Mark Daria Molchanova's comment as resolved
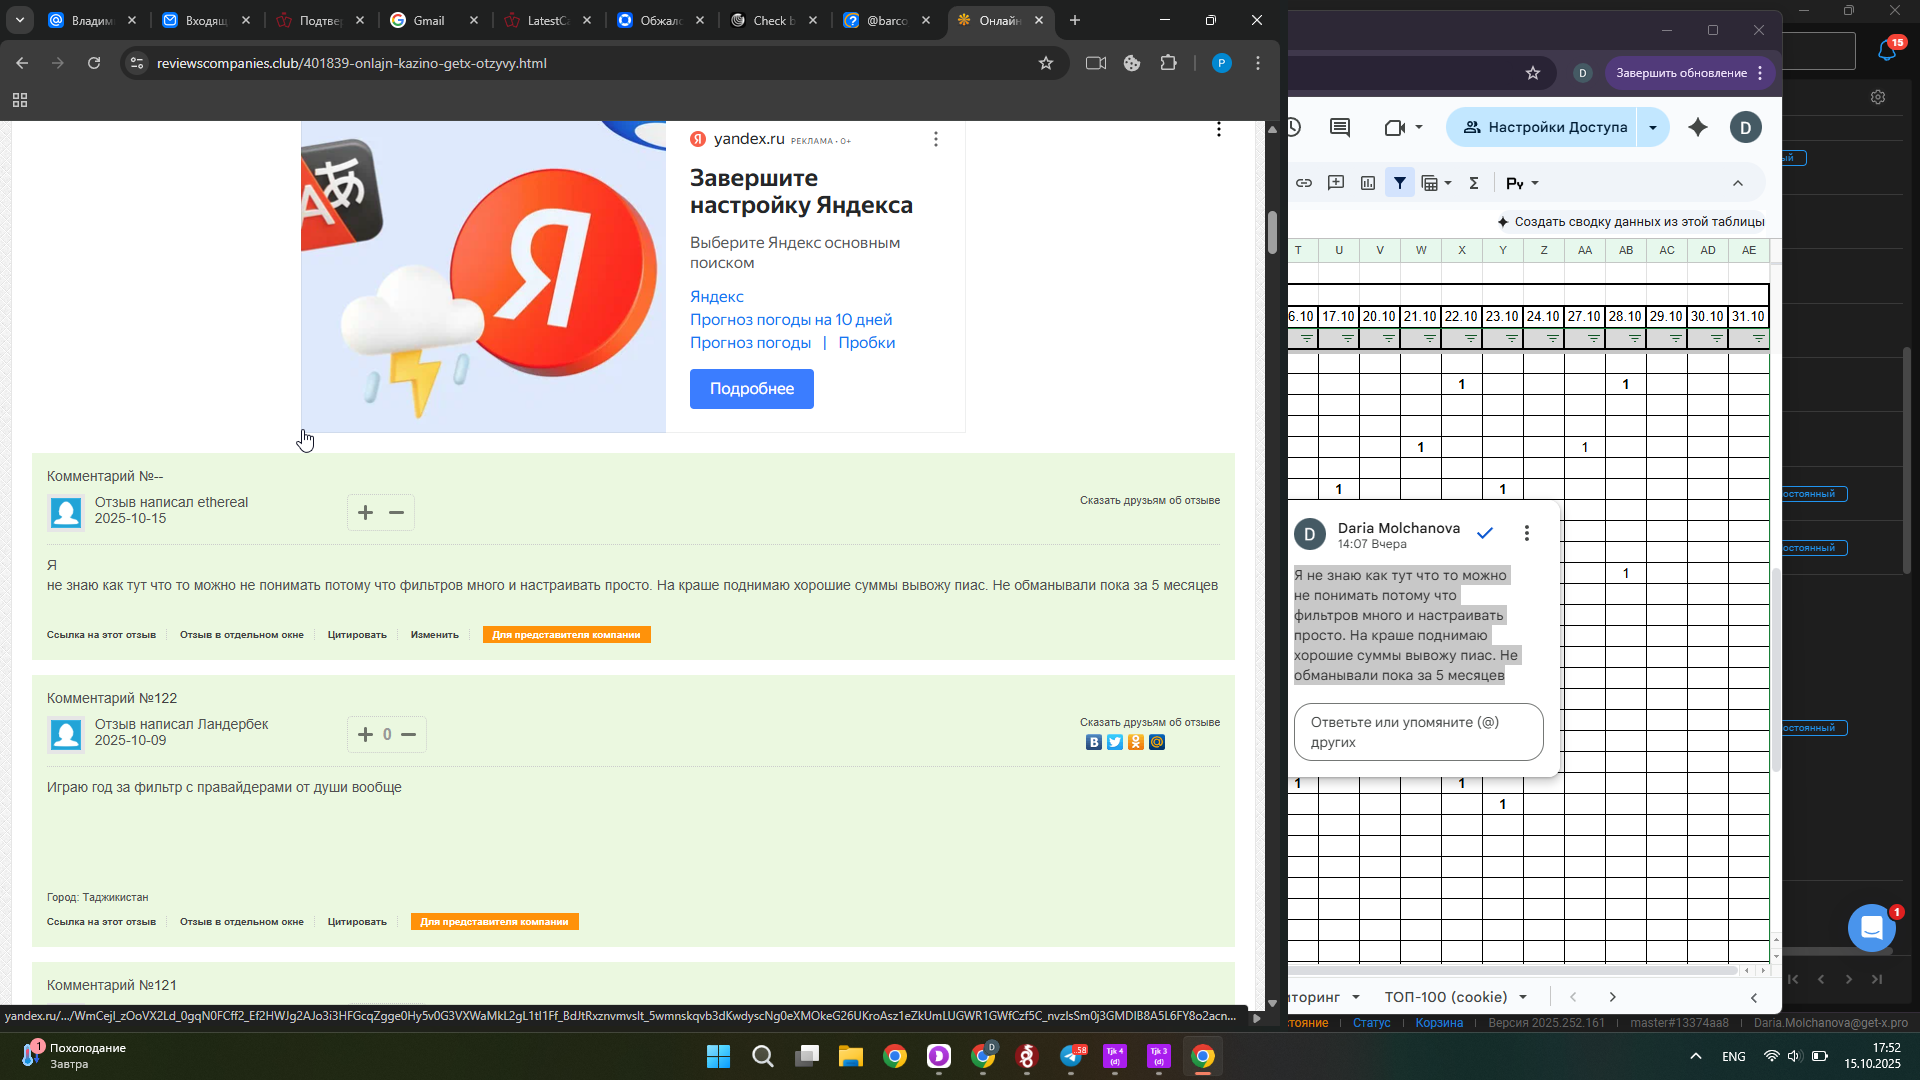 click(1485, 533)
